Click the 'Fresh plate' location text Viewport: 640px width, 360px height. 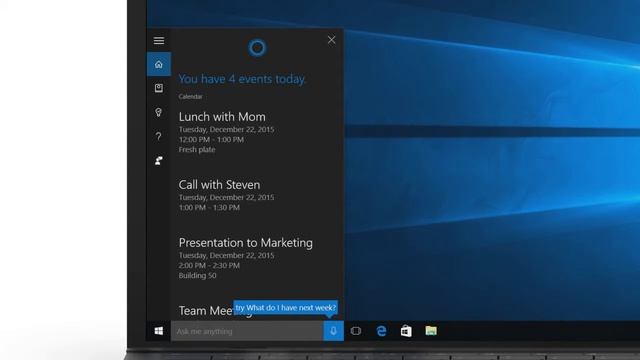point(197,150)
